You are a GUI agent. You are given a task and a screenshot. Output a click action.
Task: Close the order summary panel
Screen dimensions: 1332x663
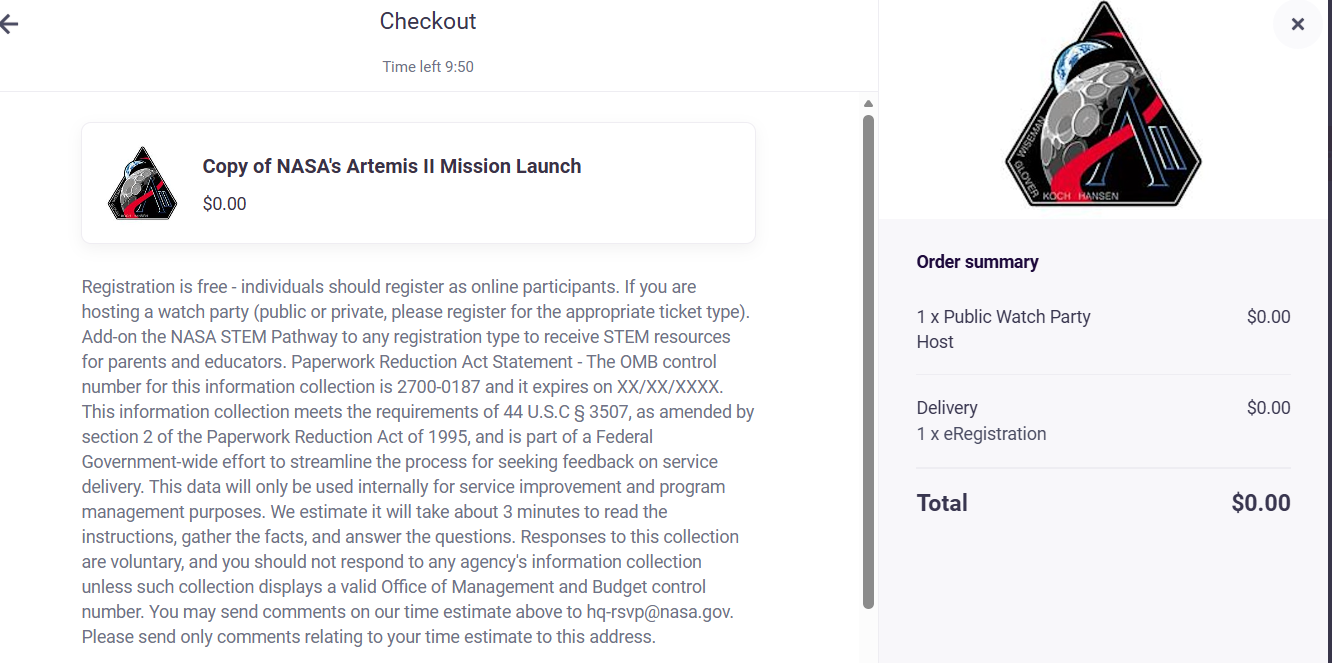tap(1297, 24)
